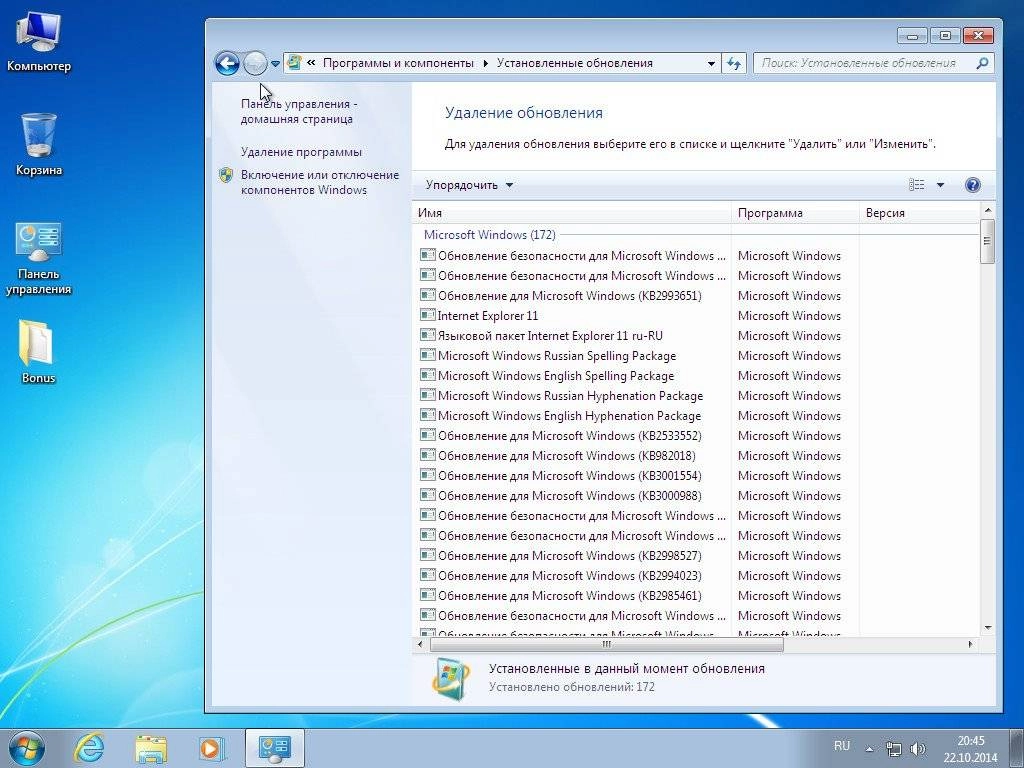The width and height of the screenshot is (1024, 768).
Task: Click icon of Internet Explorer 11 entry
Action: pos(428,315)
